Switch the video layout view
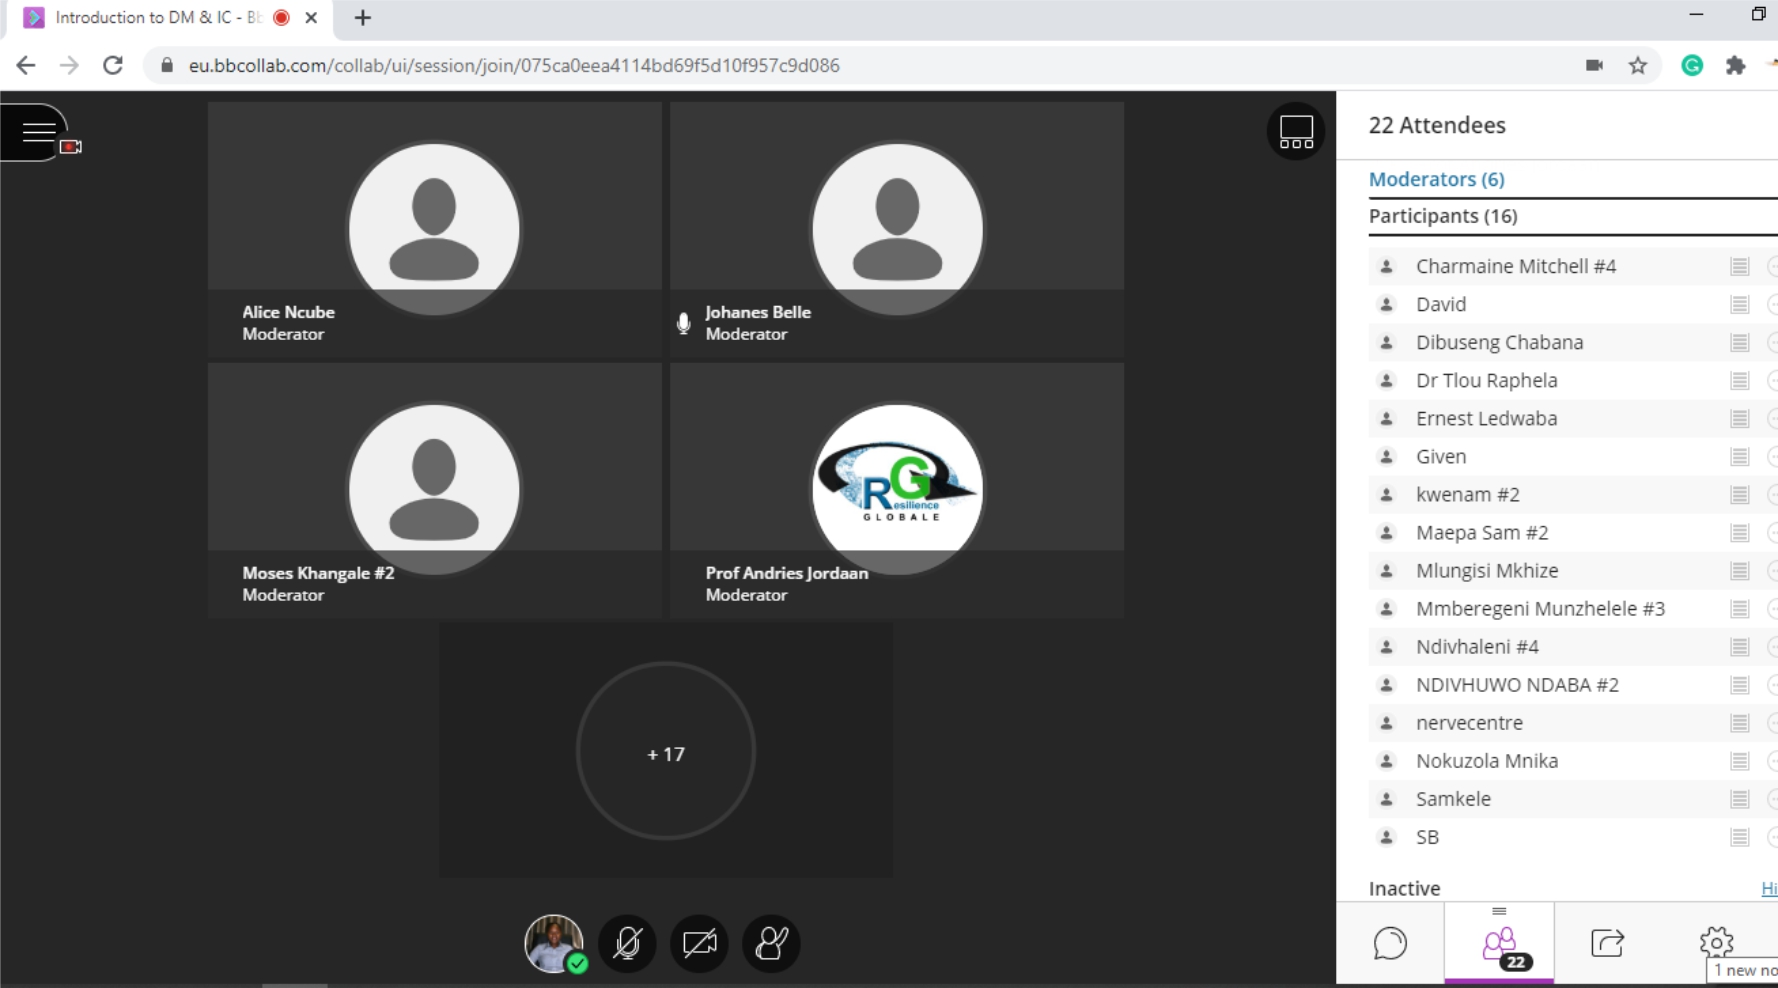This screenshot has height=988, width=1778. tap(1295, 131)
